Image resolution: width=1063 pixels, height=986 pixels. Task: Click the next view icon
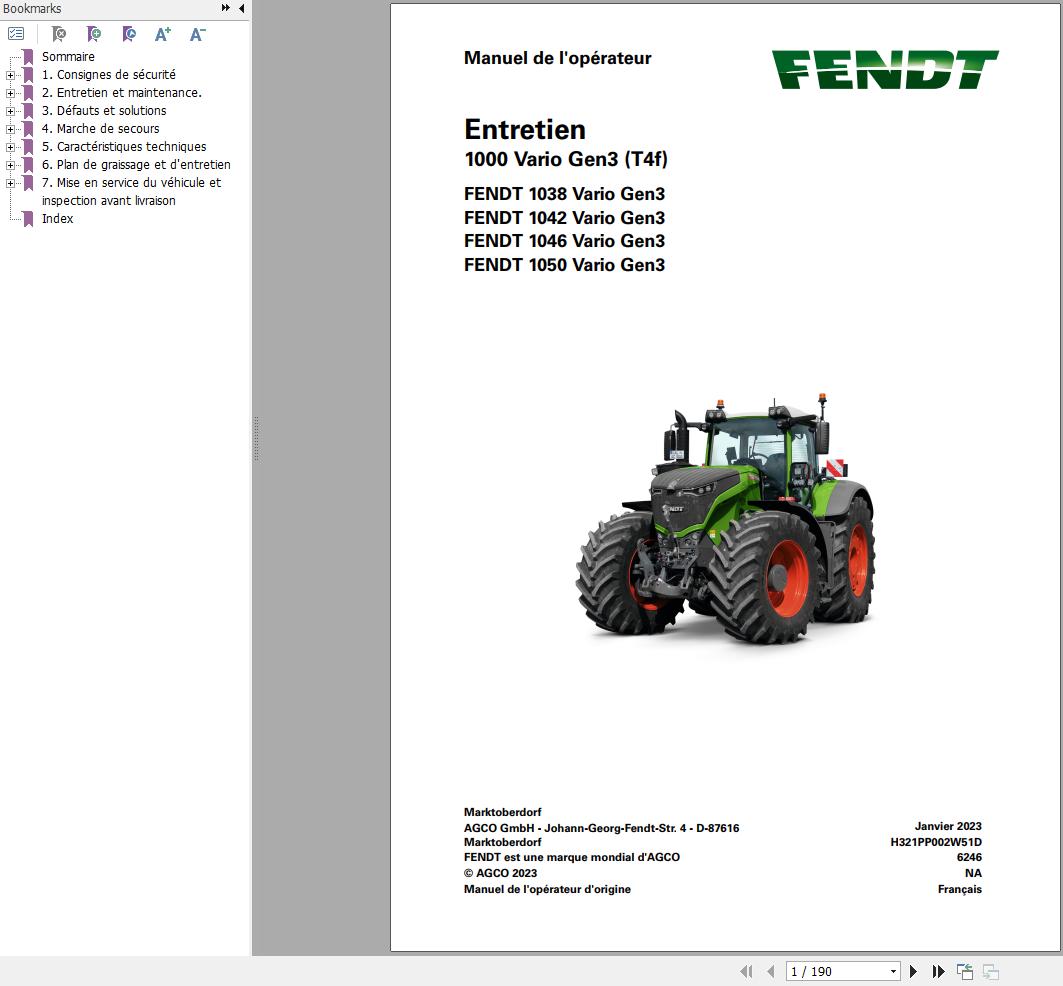pos(990,971)
